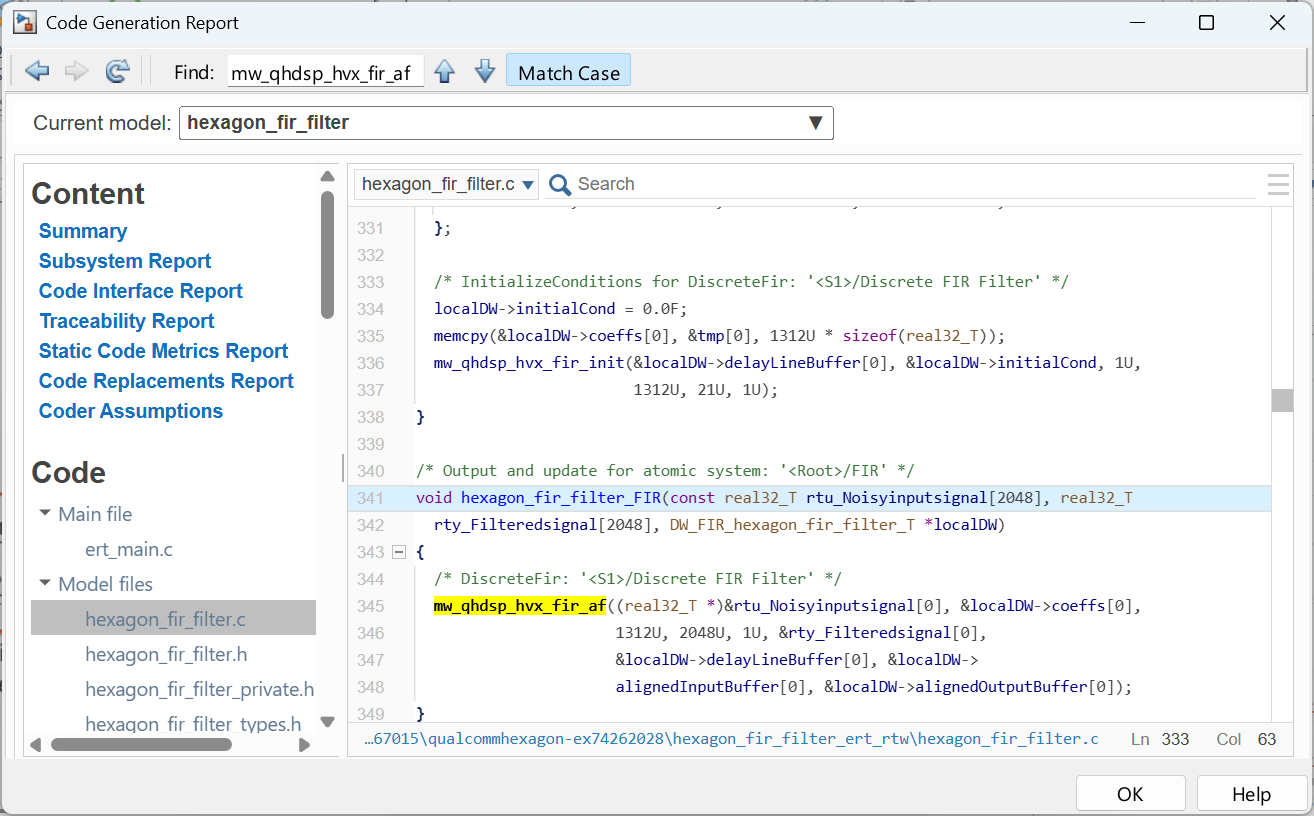Find next match with down arrow
Viewport: 1314px width, 816px height.
tap(485, 72)
